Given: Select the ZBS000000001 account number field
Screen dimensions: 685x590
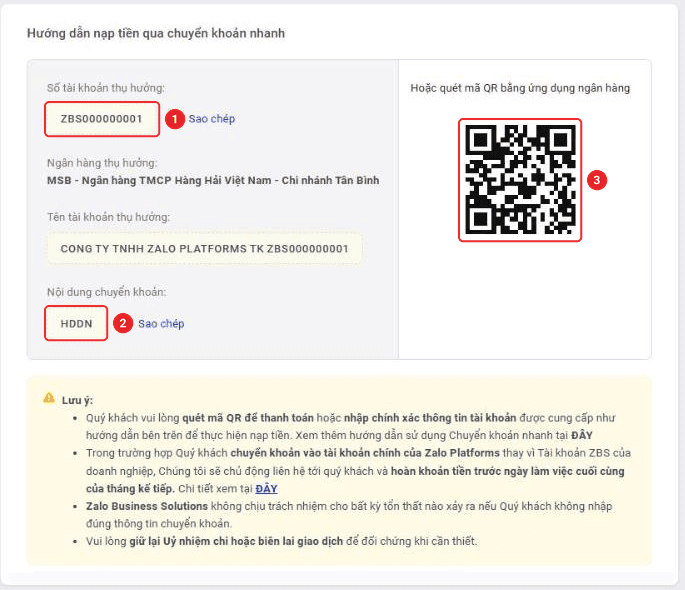Looking at the screenshot, I should pos(102,119).
